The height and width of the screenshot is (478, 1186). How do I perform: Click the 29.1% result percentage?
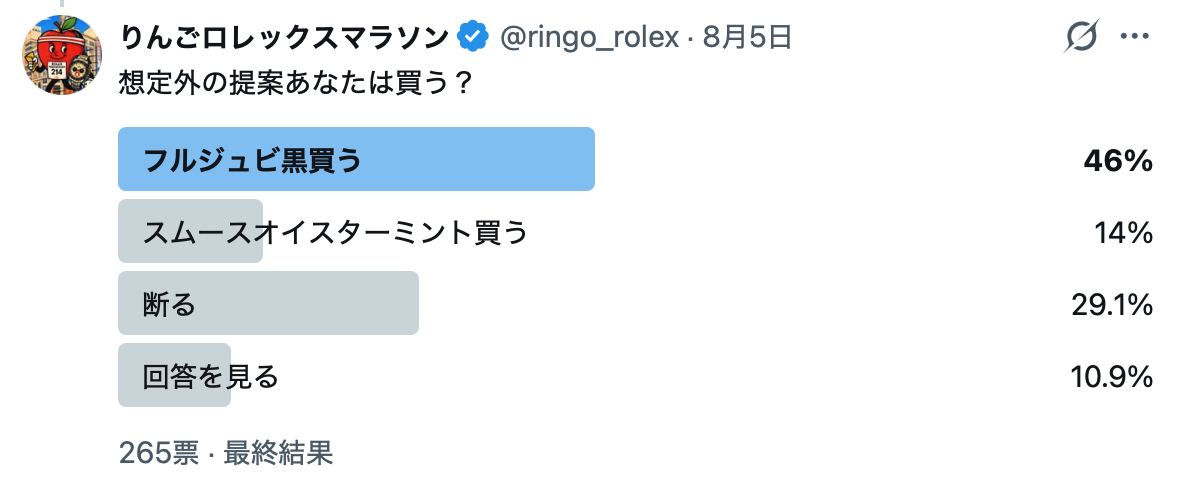point(1111,304)
